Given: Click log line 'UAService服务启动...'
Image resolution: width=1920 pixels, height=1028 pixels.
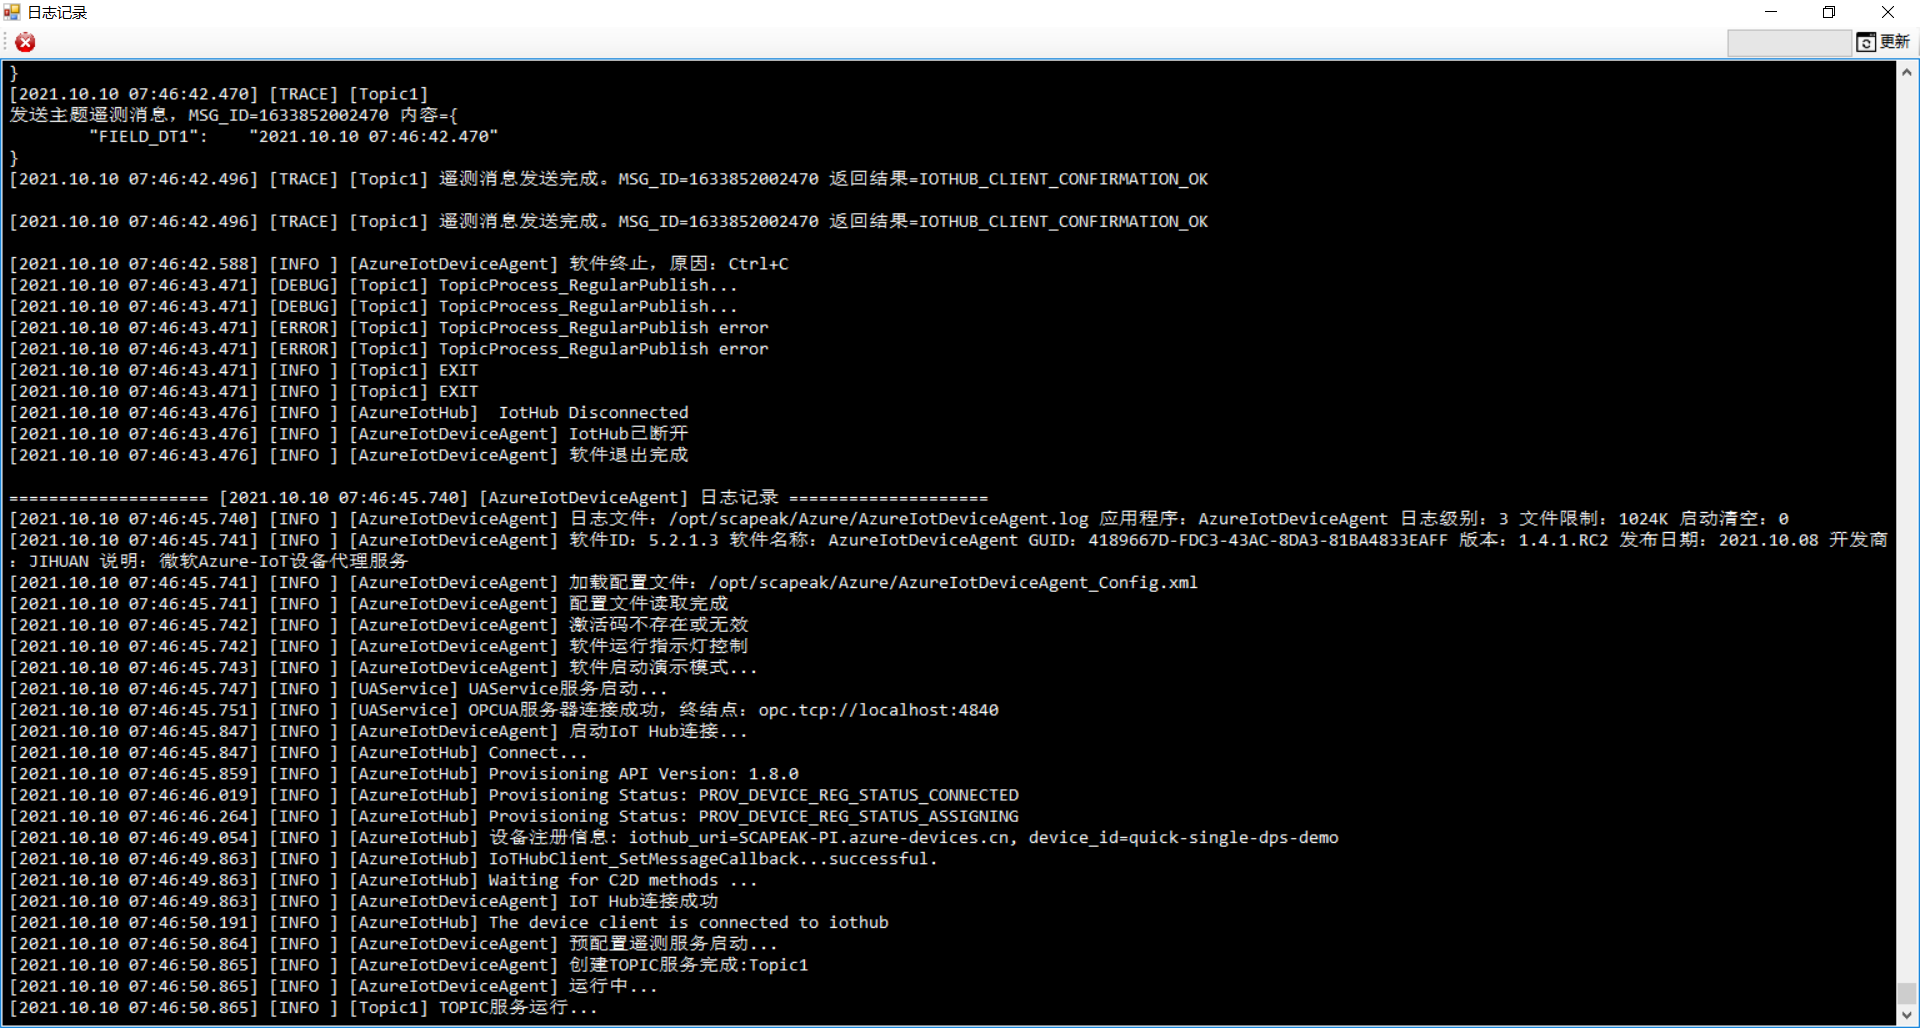Looking at the screenshot, I should (x=339, y=689).
